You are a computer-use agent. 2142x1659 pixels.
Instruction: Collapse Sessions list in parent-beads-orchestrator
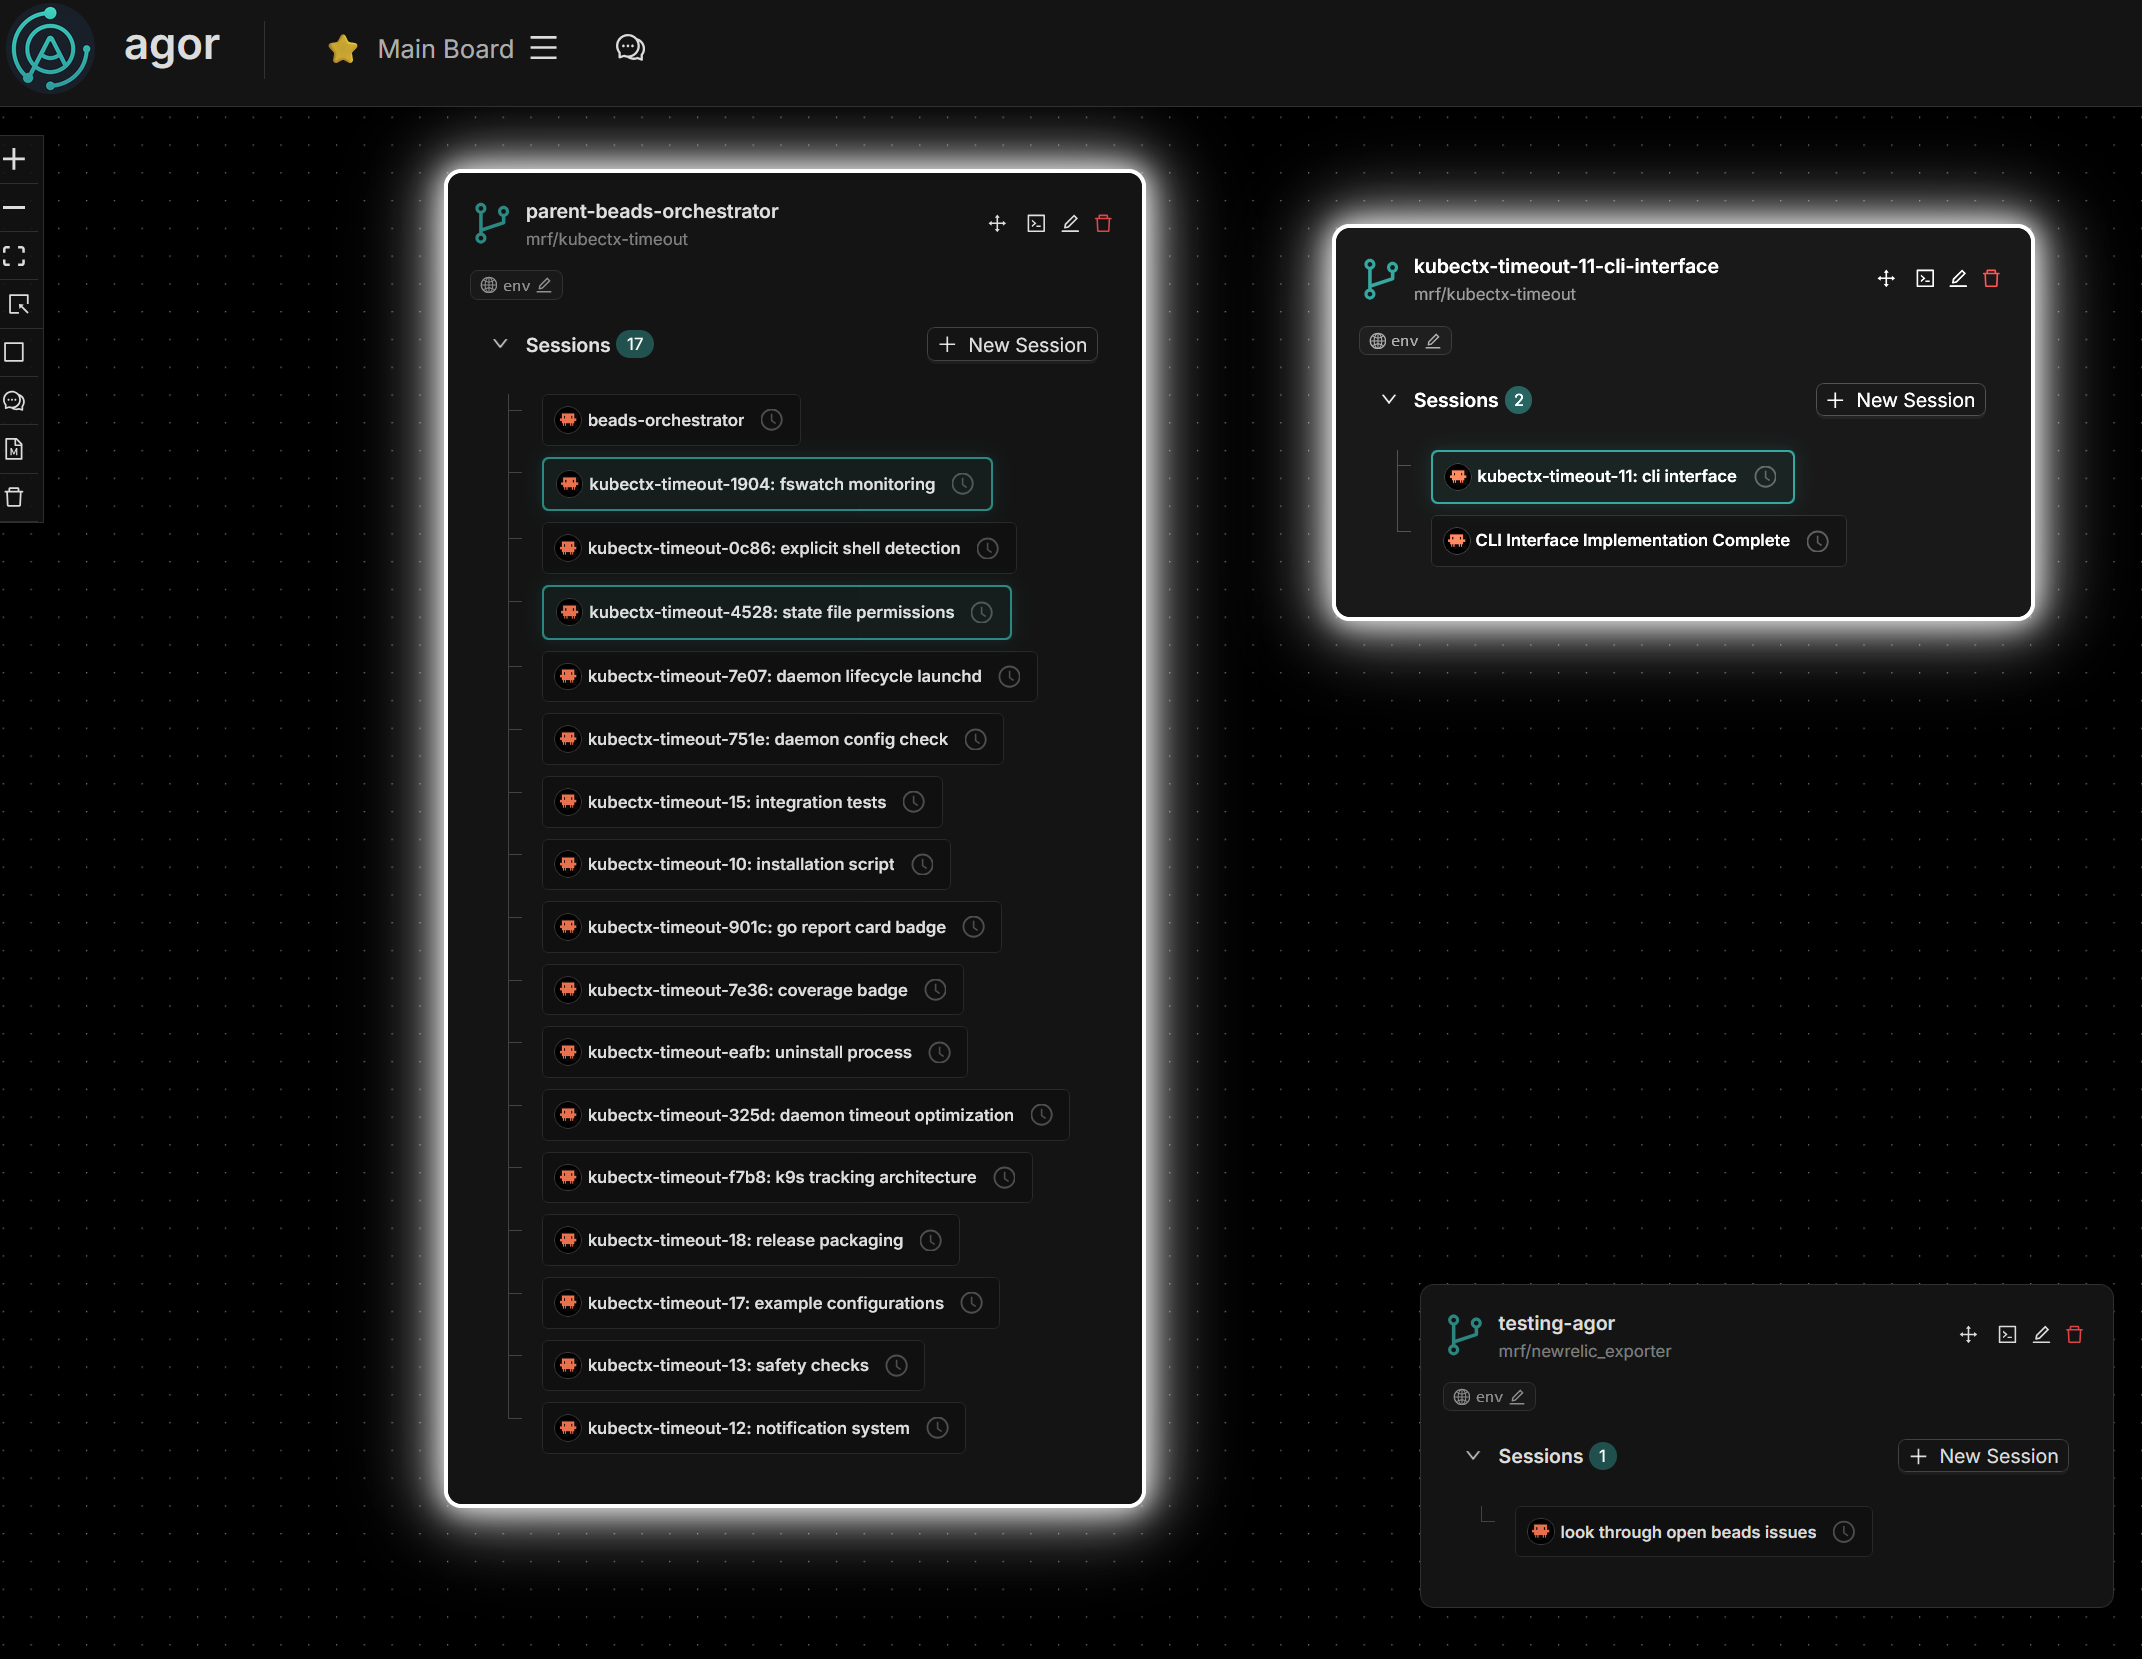point(500,344)
